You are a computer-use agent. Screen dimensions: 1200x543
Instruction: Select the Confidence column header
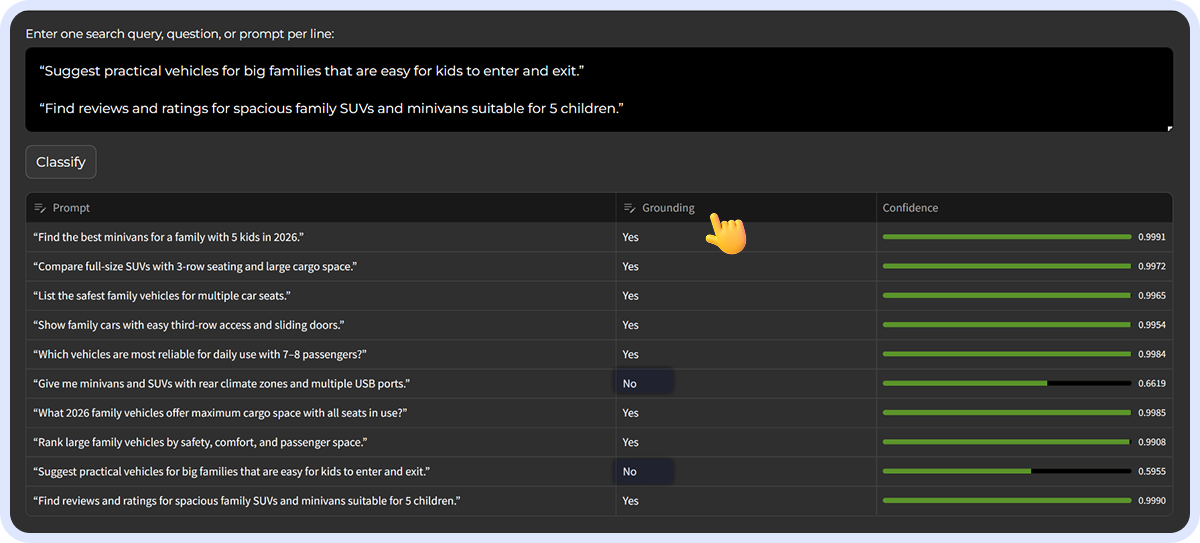click(910, 208)
